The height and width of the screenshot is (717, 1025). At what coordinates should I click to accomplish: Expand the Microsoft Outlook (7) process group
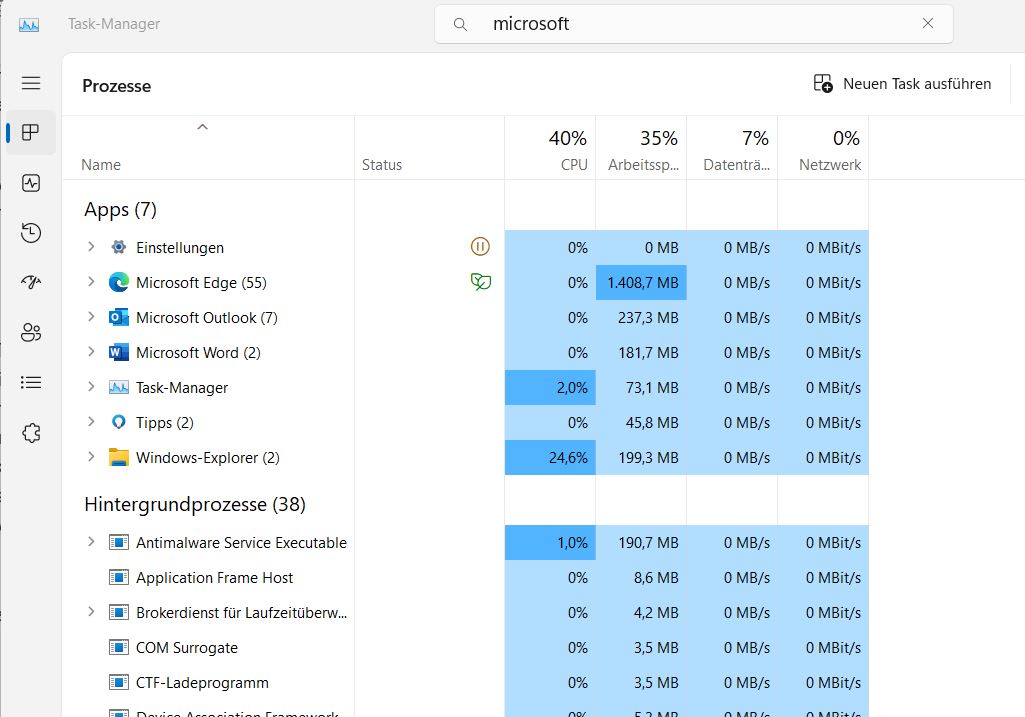pos(91,317)
